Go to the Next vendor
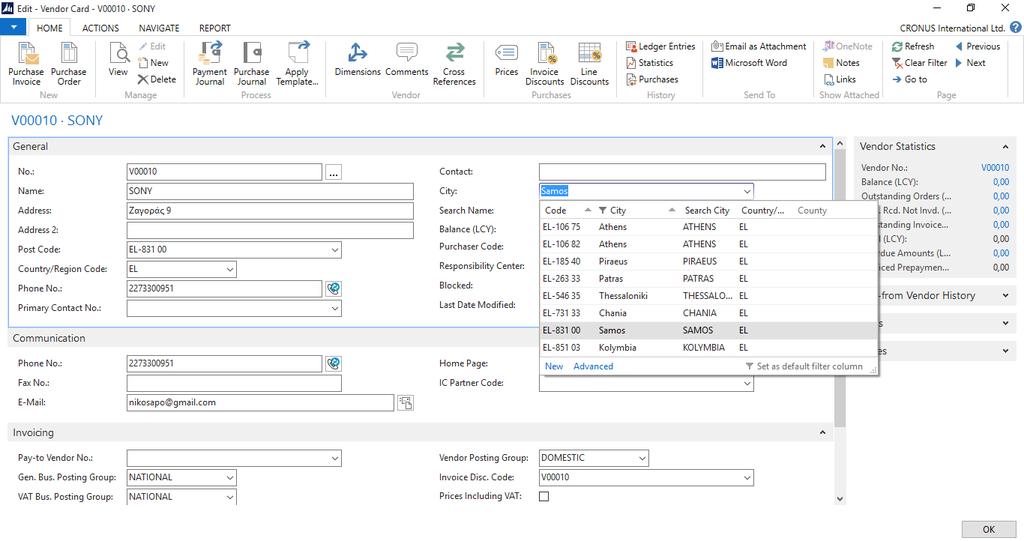This screenshot has height=541, width=1024. coord(970,63)
